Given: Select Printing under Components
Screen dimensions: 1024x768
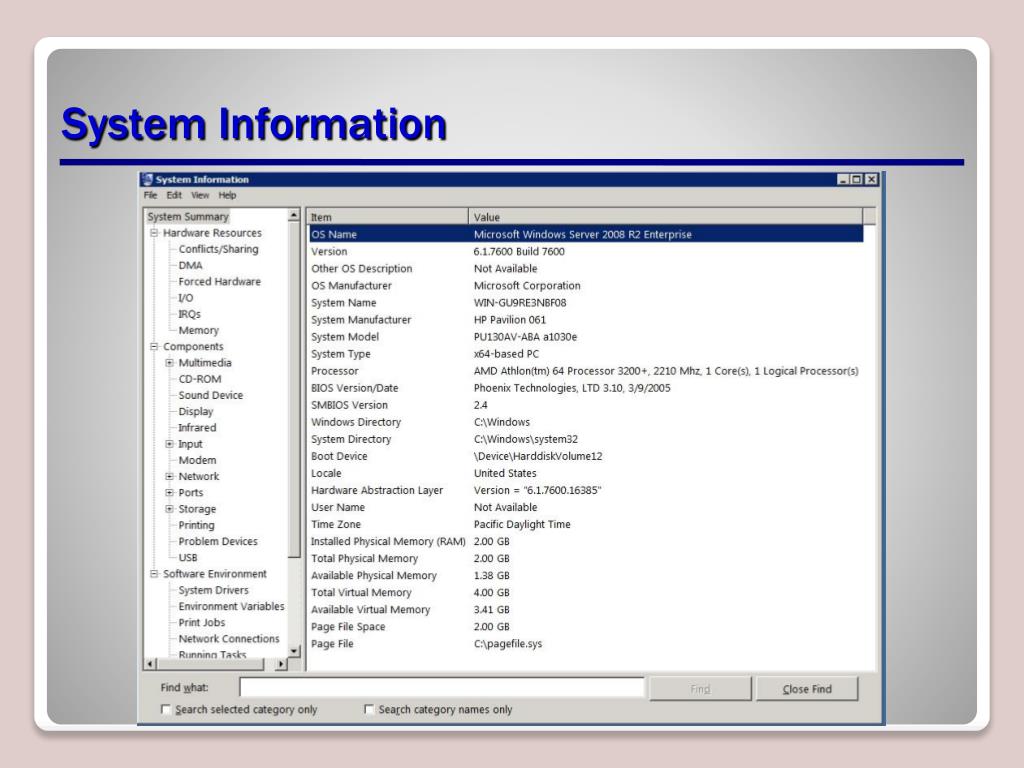Looking at the screenshot, I should coord(197,525).
